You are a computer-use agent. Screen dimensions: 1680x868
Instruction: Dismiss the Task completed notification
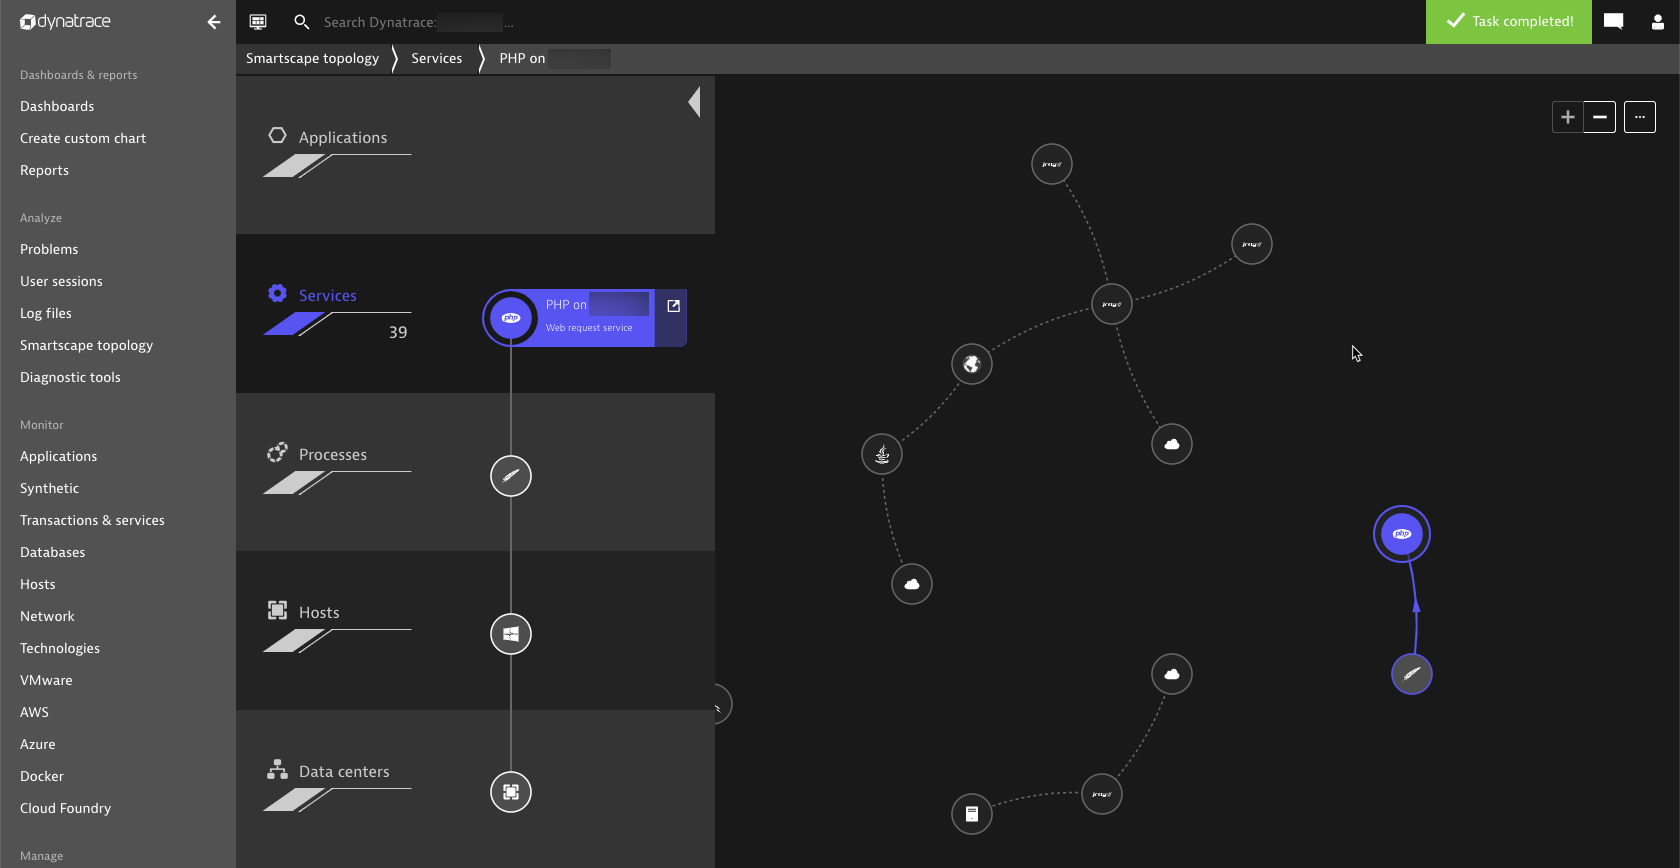[x=1509, y=21]
